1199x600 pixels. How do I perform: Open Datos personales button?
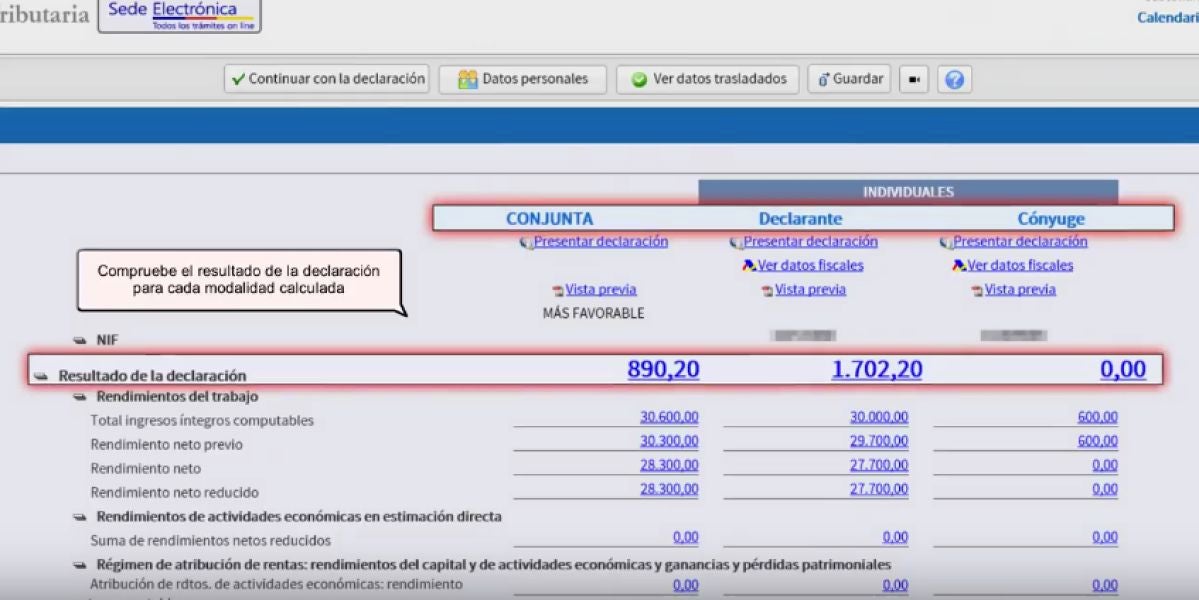pyautogui.click(x=523, y=79)
